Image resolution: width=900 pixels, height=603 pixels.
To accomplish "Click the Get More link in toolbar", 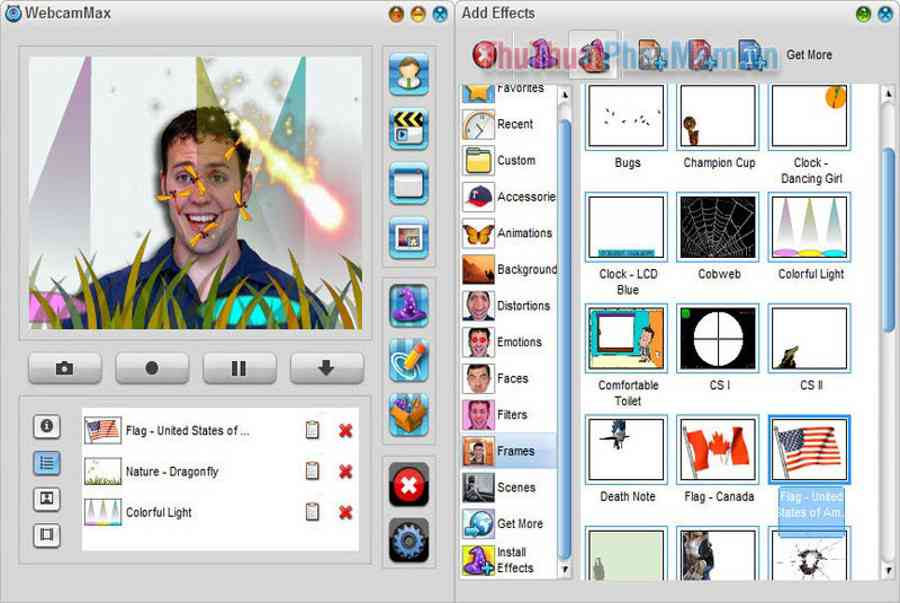I will coord(808,55).
